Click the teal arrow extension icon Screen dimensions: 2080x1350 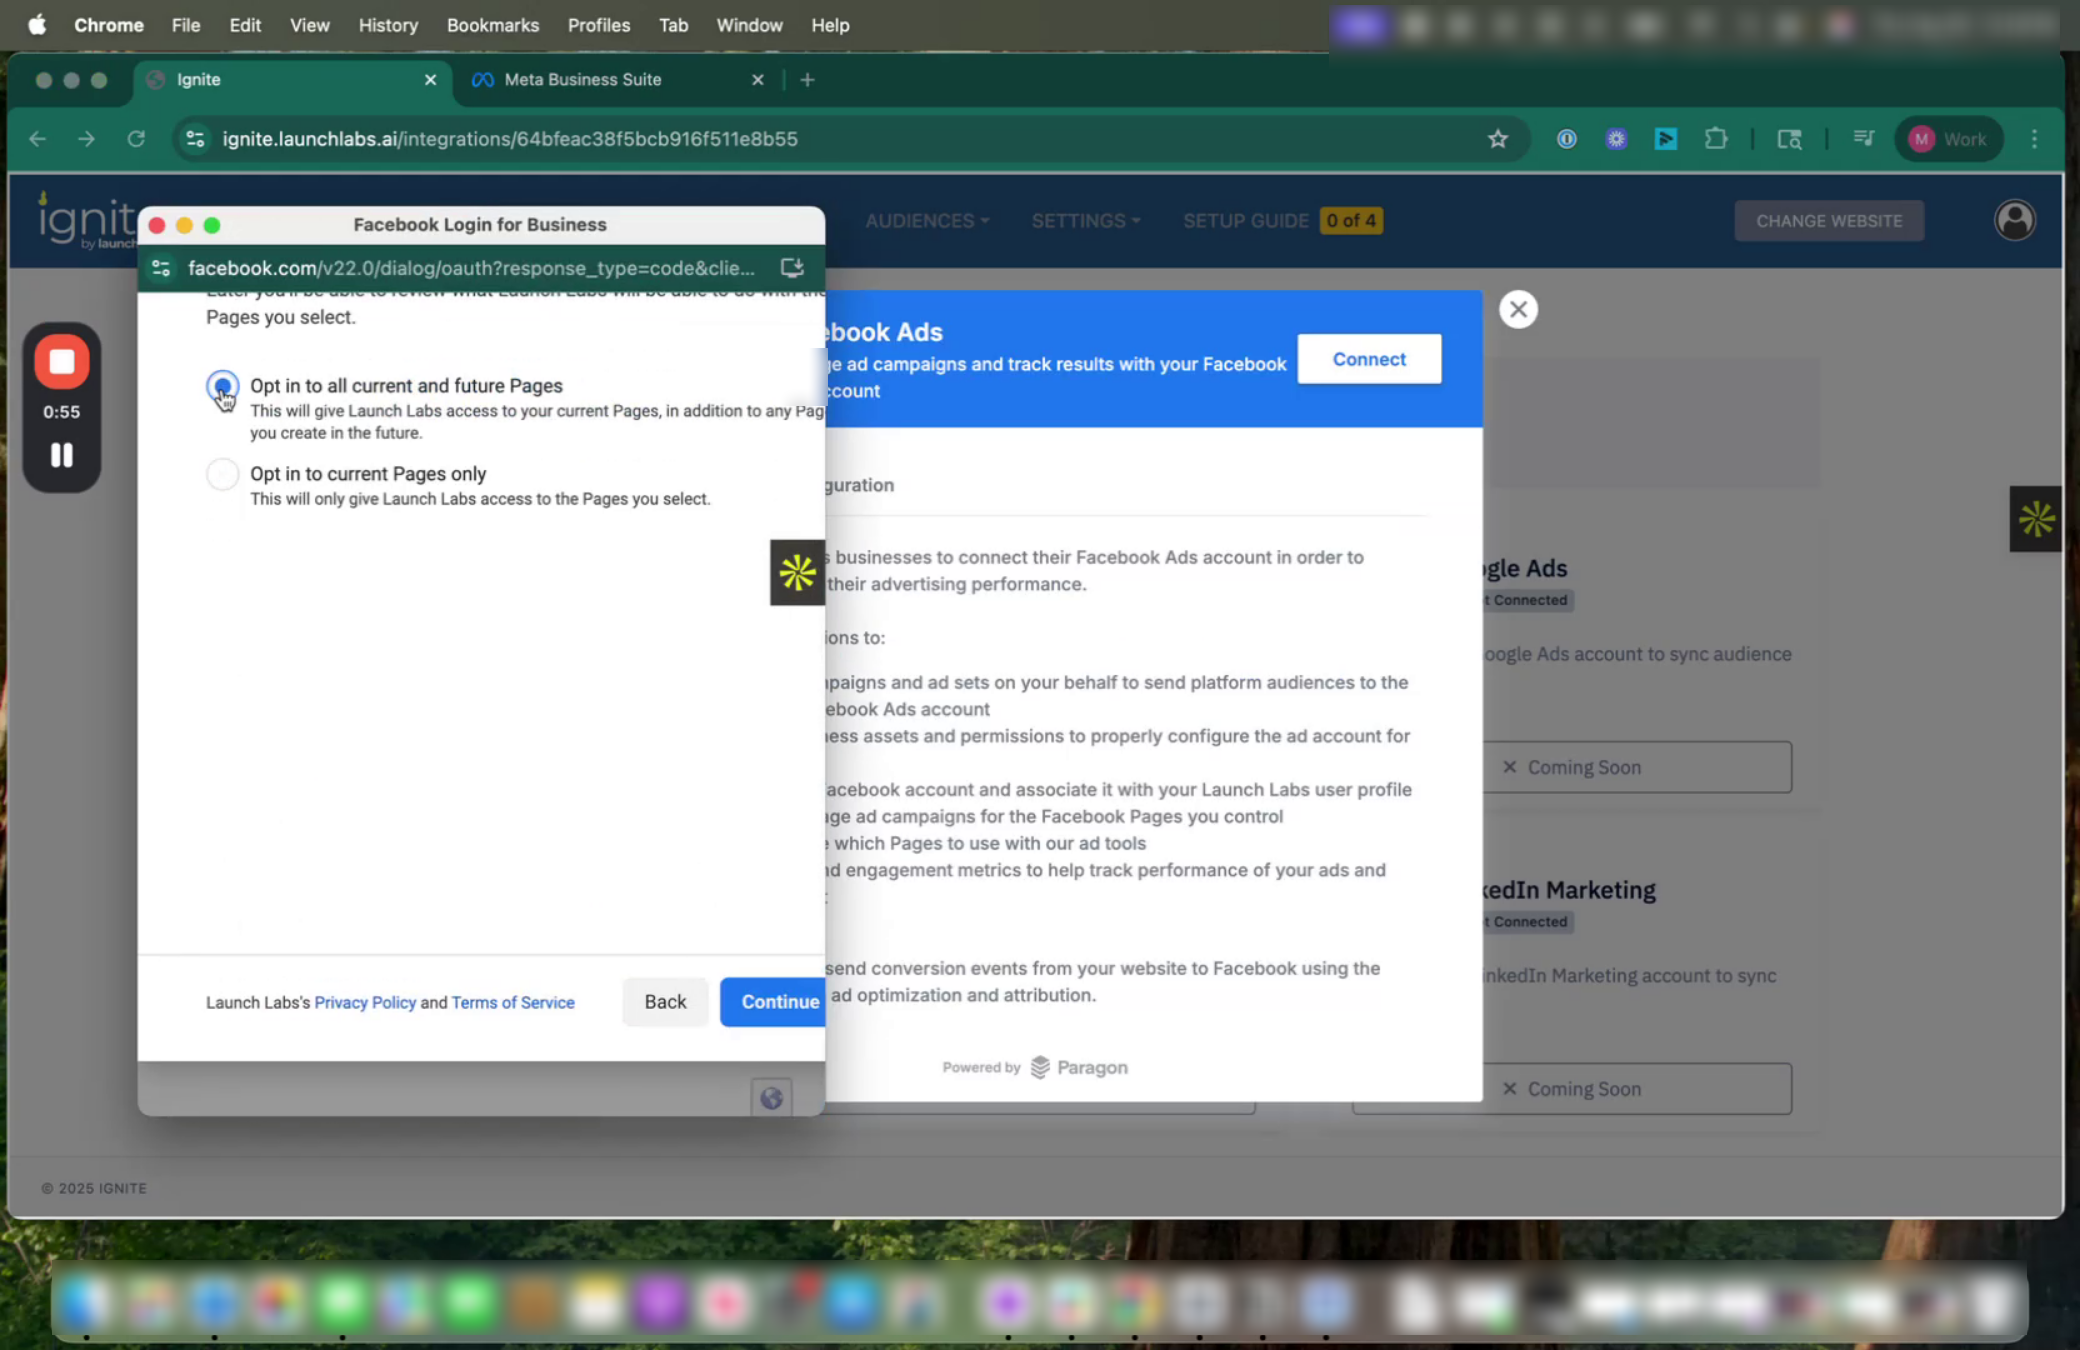[x=1665, y=139]
